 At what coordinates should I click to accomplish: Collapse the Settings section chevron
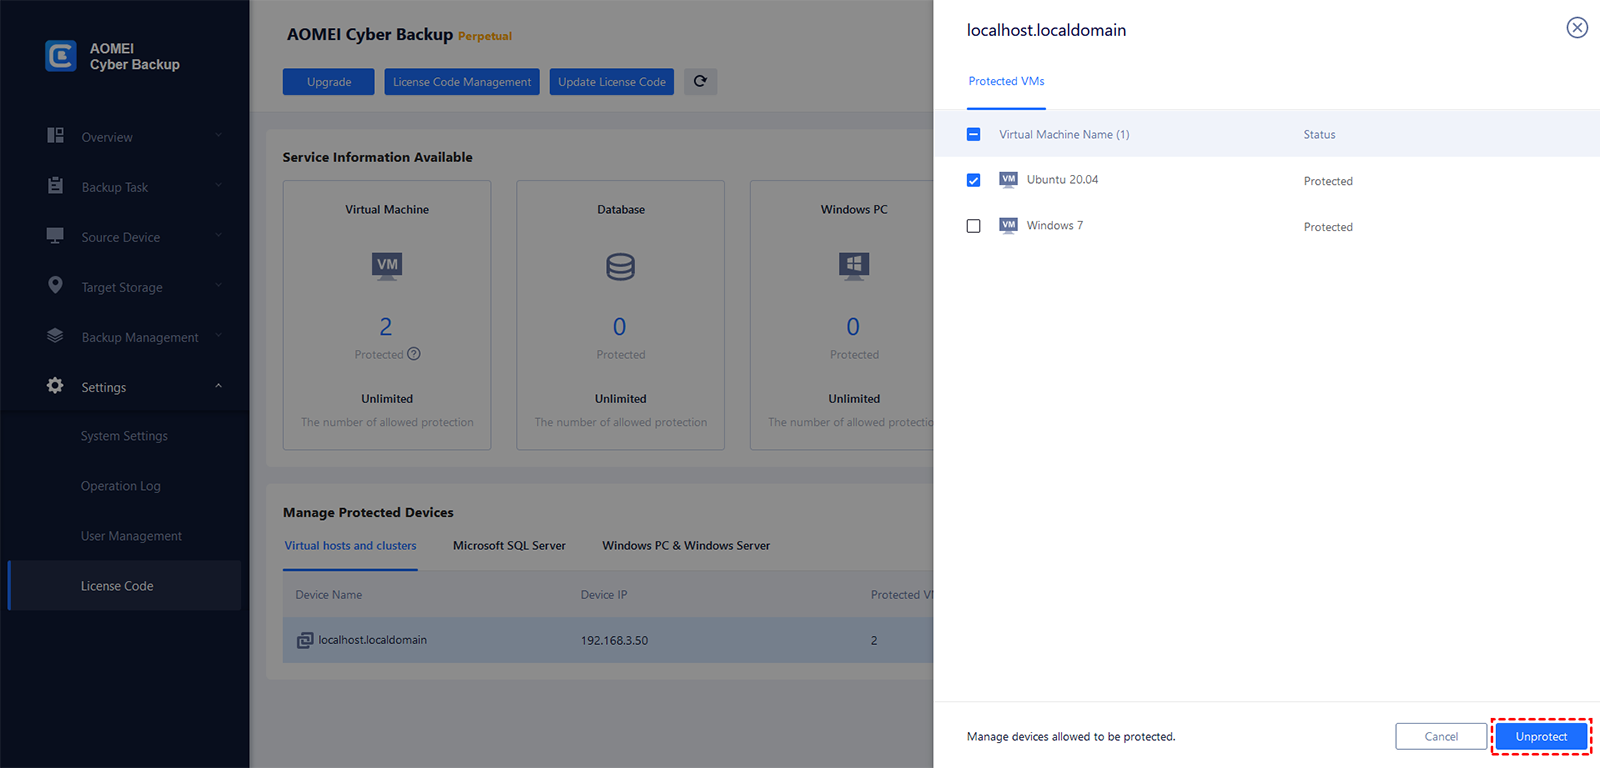click(x=218, y=386)
